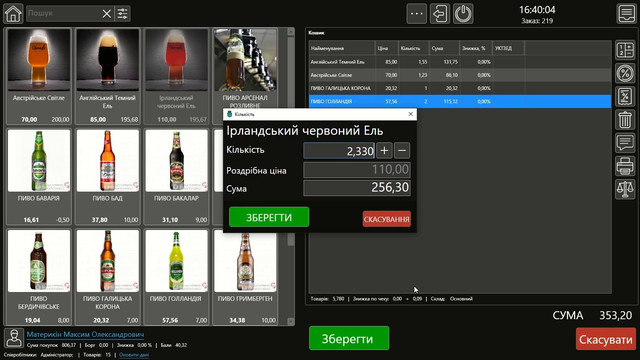This screenshot has width=640, height=360.
Task: Click the logout arrow icon
Action: pos(440,14)
